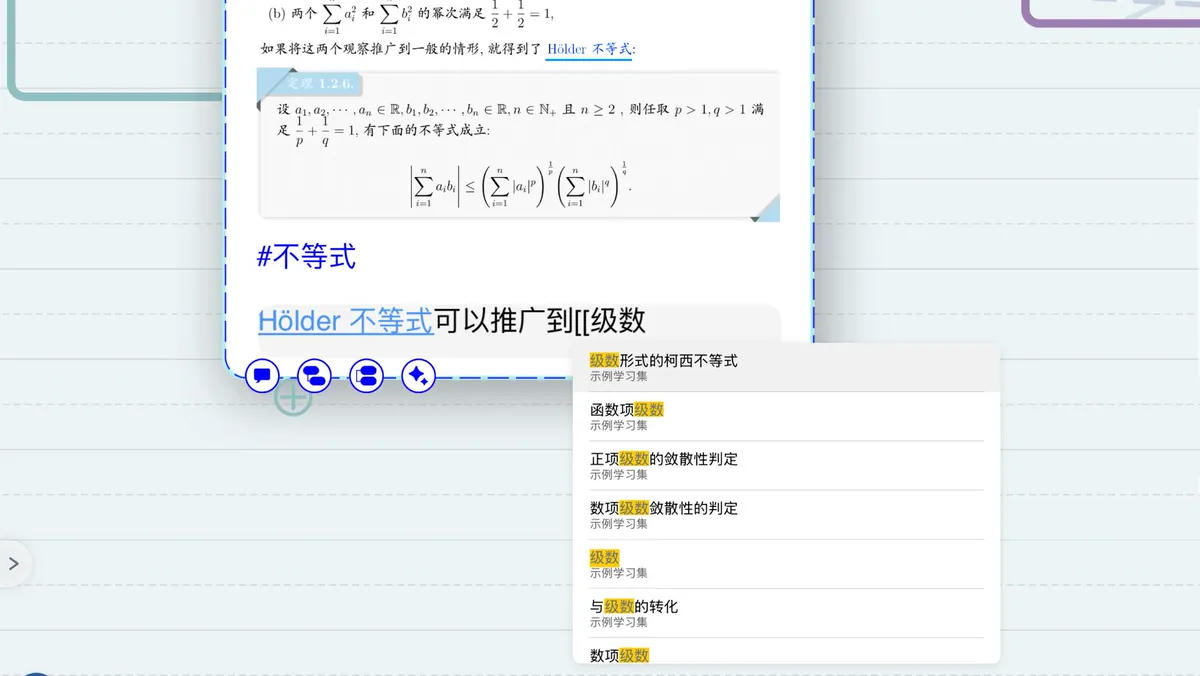
Task: Expand the left sidebar chevron
Action: tap(14, 564)
